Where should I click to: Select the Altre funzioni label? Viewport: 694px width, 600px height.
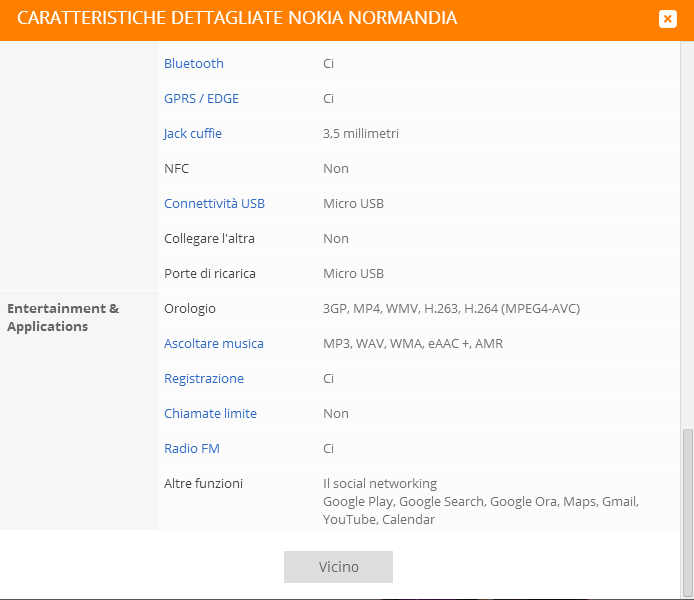coord(203,483)
